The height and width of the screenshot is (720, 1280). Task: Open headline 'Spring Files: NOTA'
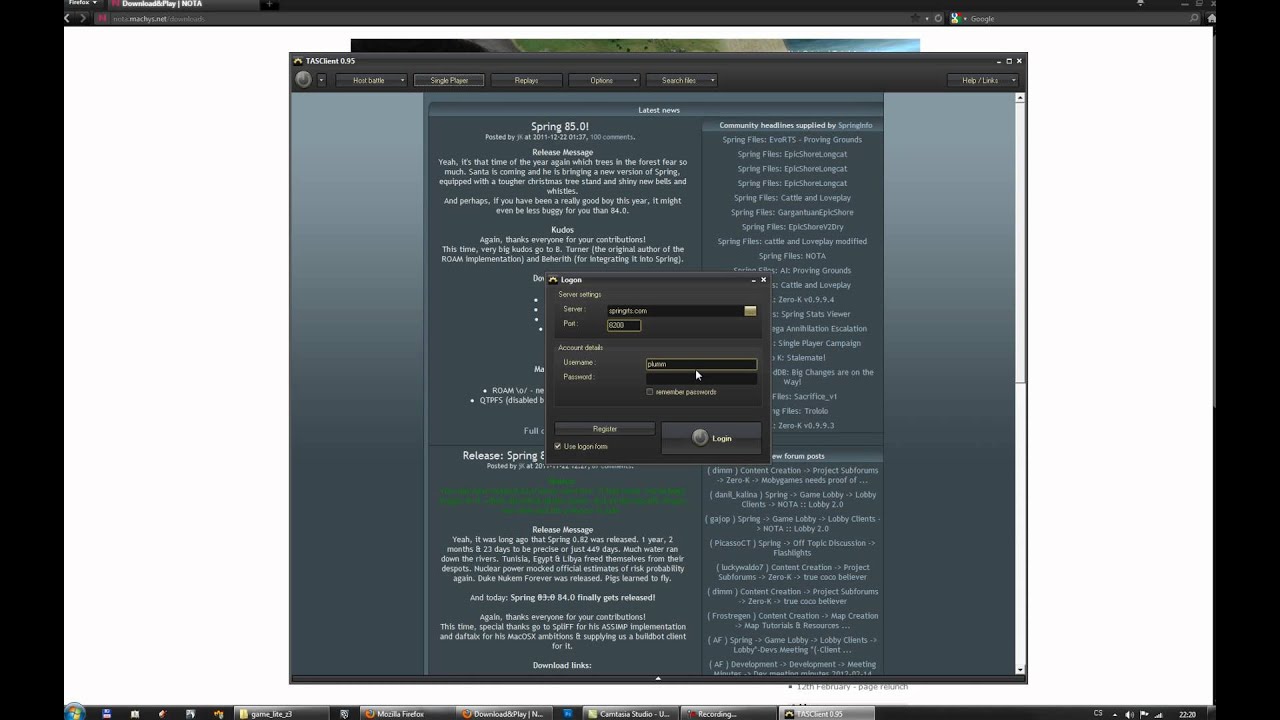click(792, 256)
